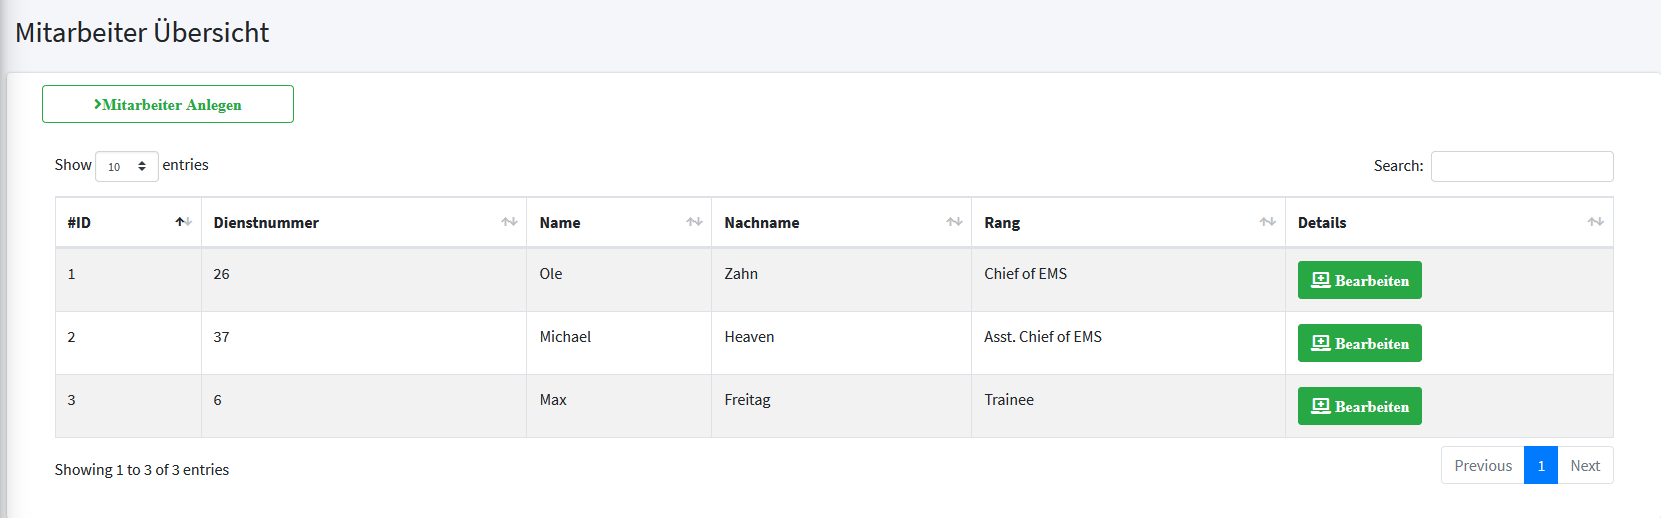Click the Rang column header label

pos(1002,223)
